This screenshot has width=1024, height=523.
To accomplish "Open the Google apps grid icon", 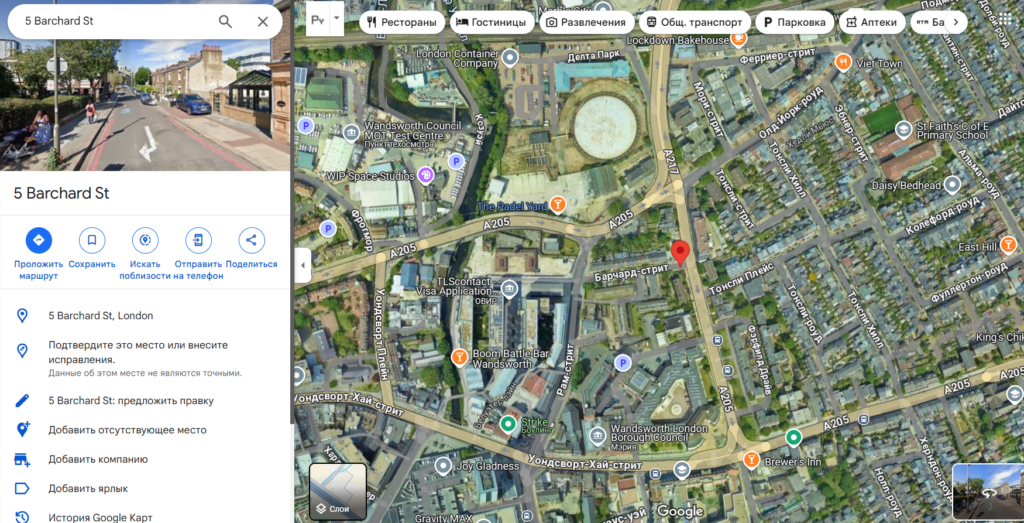I will 1006,20.
